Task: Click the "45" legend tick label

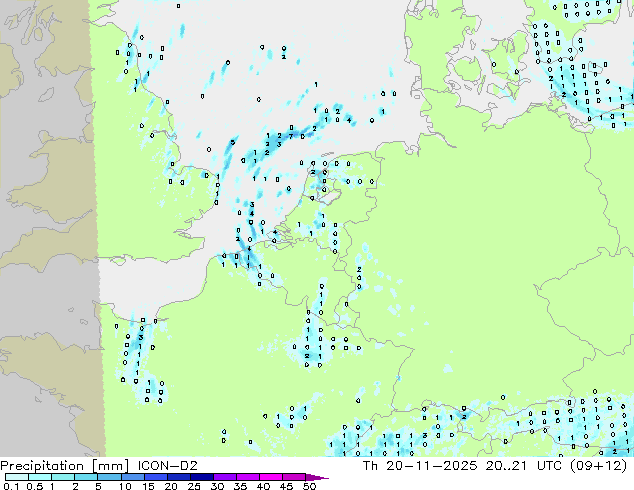Action: tap(286, 486)
